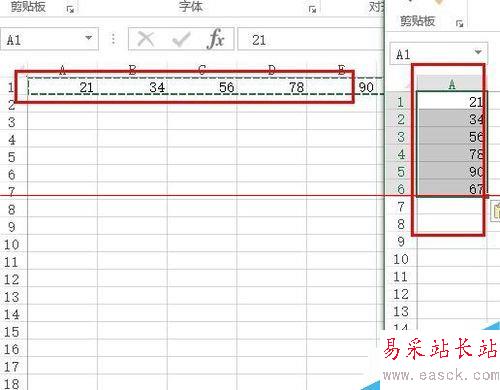Select cell A5 with 90 in right window

click(x=451, y=171)
